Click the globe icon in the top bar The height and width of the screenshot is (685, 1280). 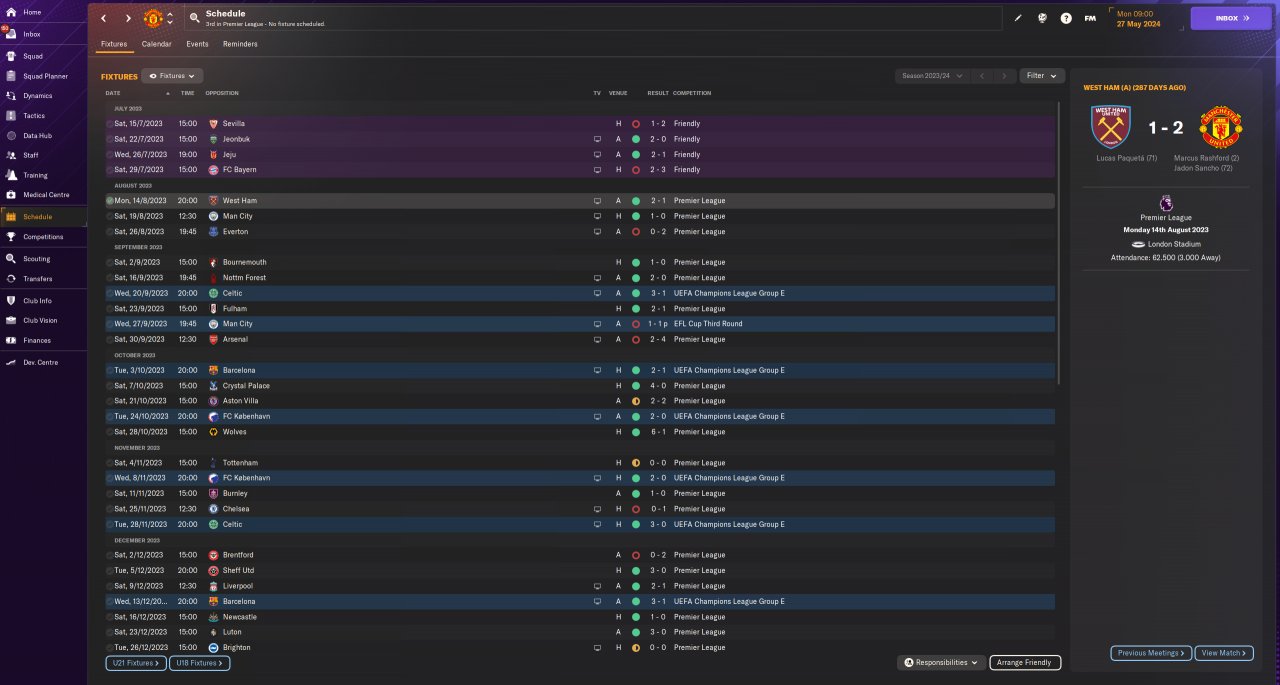click(x=1042, y=18)
